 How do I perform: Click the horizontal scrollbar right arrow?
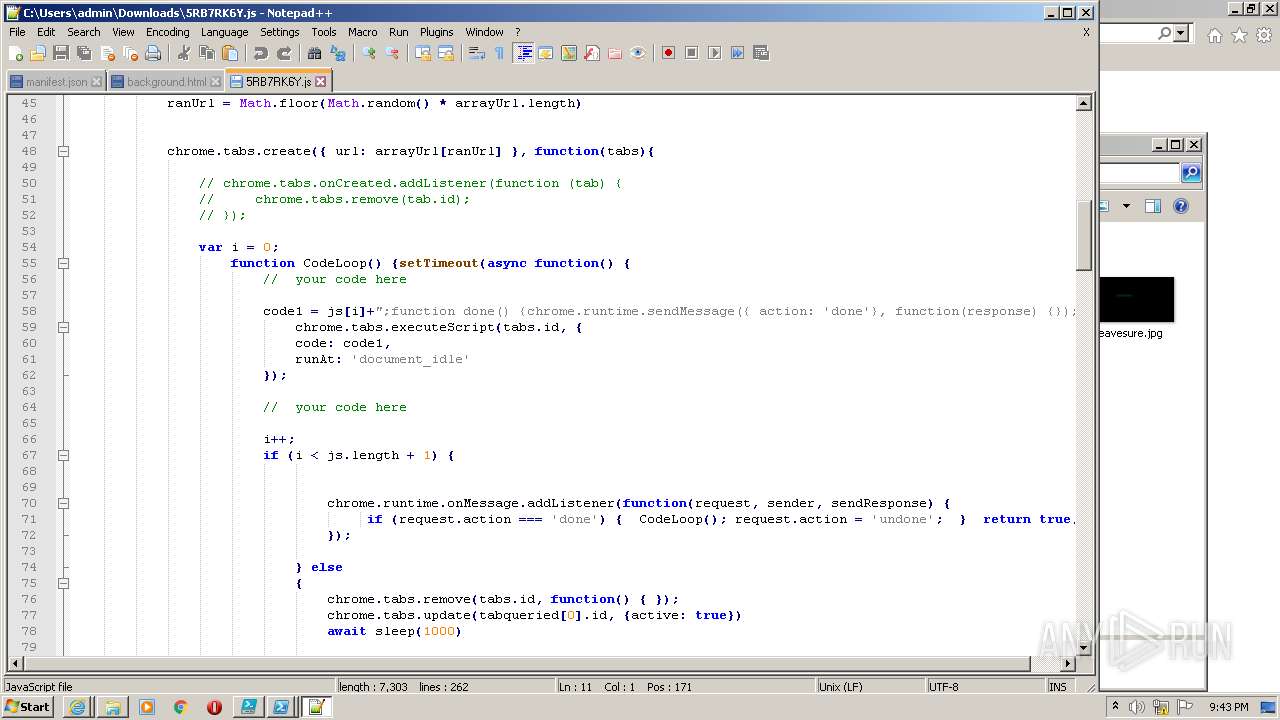click(x=1068, y=664)
